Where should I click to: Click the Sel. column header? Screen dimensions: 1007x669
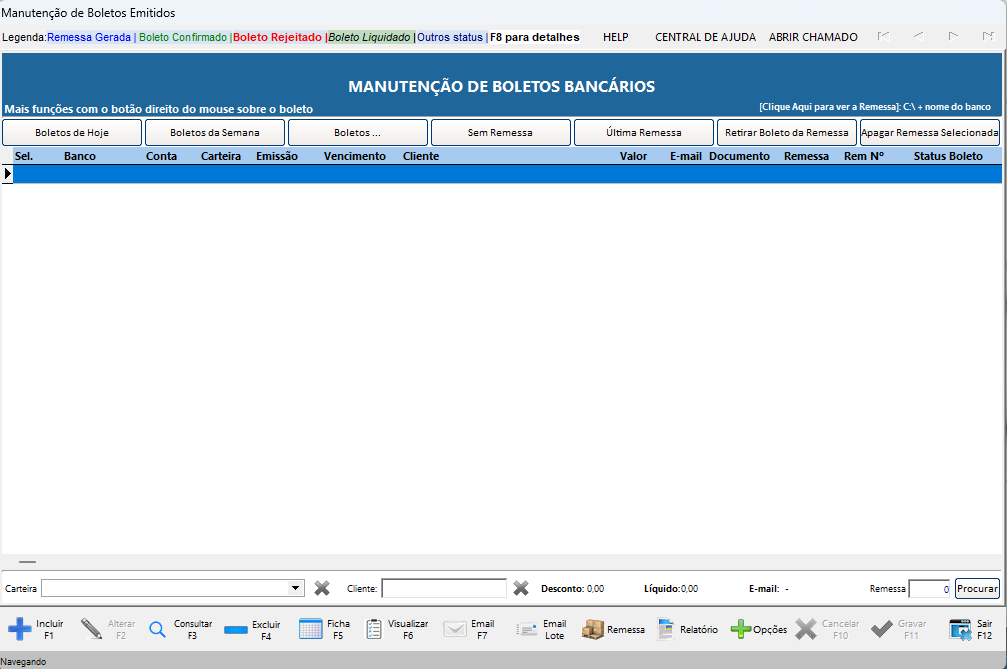tap(24, 156)
